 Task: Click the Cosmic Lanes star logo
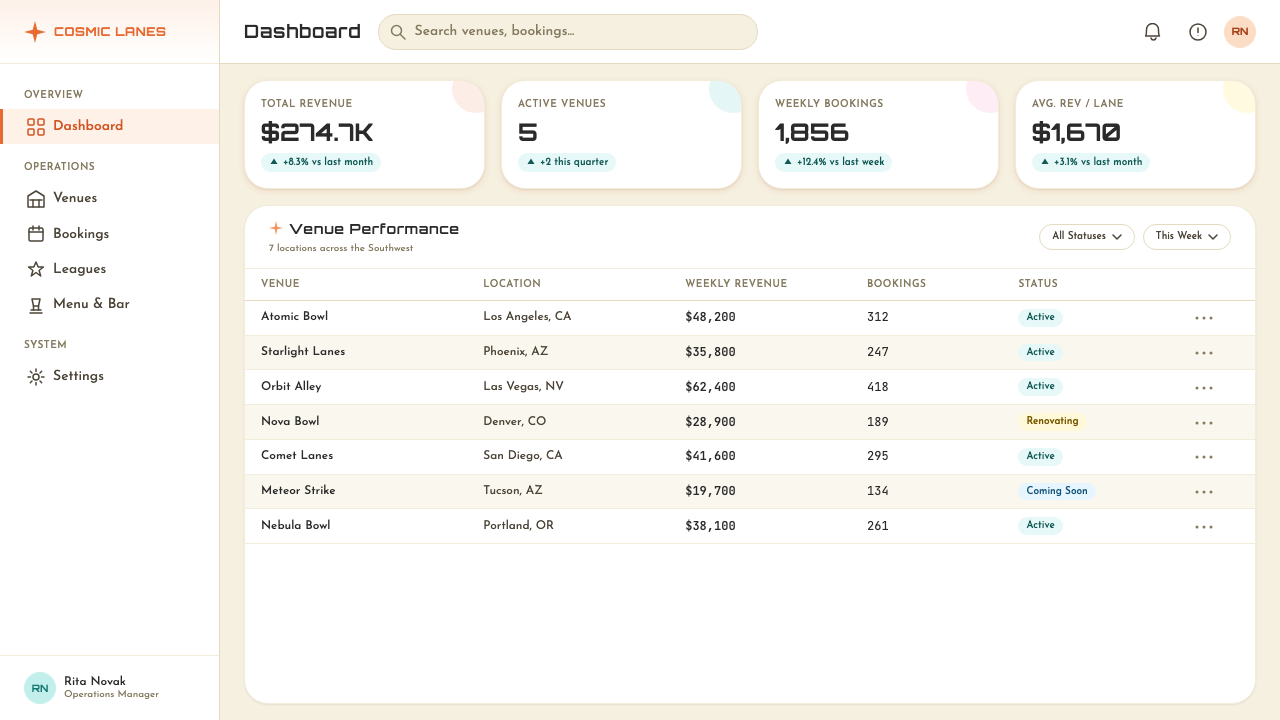(x=35, y=32)
